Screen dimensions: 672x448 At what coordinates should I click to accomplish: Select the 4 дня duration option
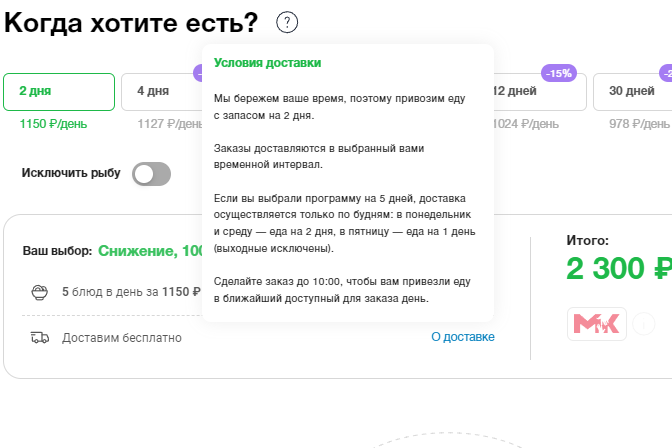162,92
